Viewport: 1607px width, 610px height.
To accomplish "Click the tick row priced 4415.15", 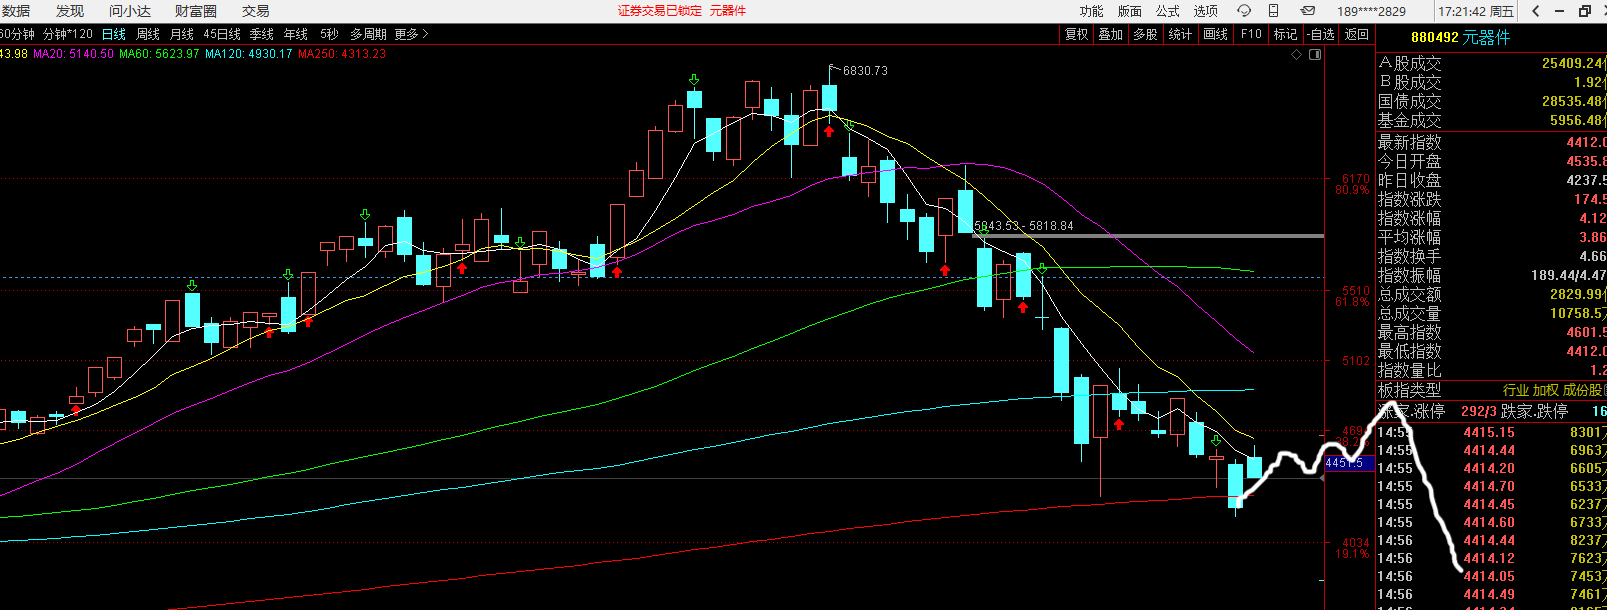I will pyautogui.click(x=1491, y=432).
